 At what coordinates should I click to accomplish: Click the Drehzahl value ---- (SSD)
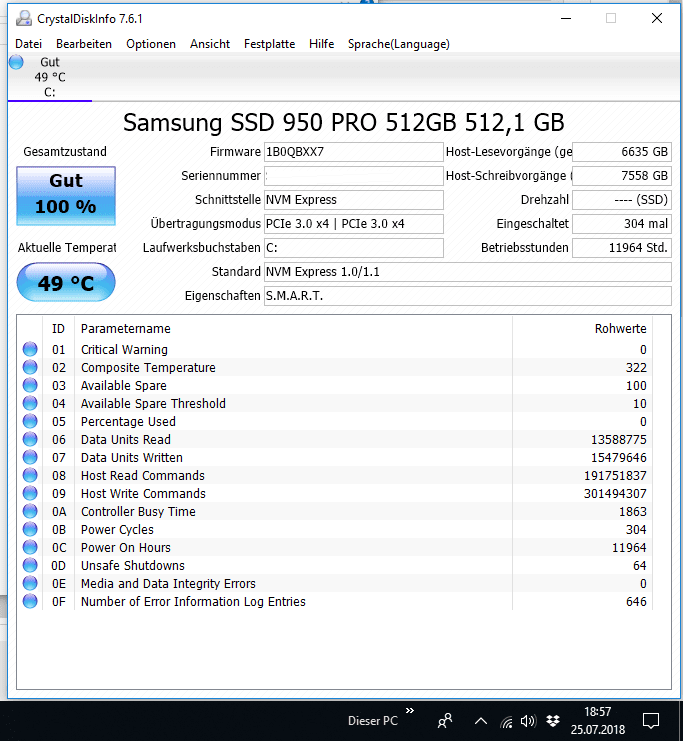pos(622,200)
